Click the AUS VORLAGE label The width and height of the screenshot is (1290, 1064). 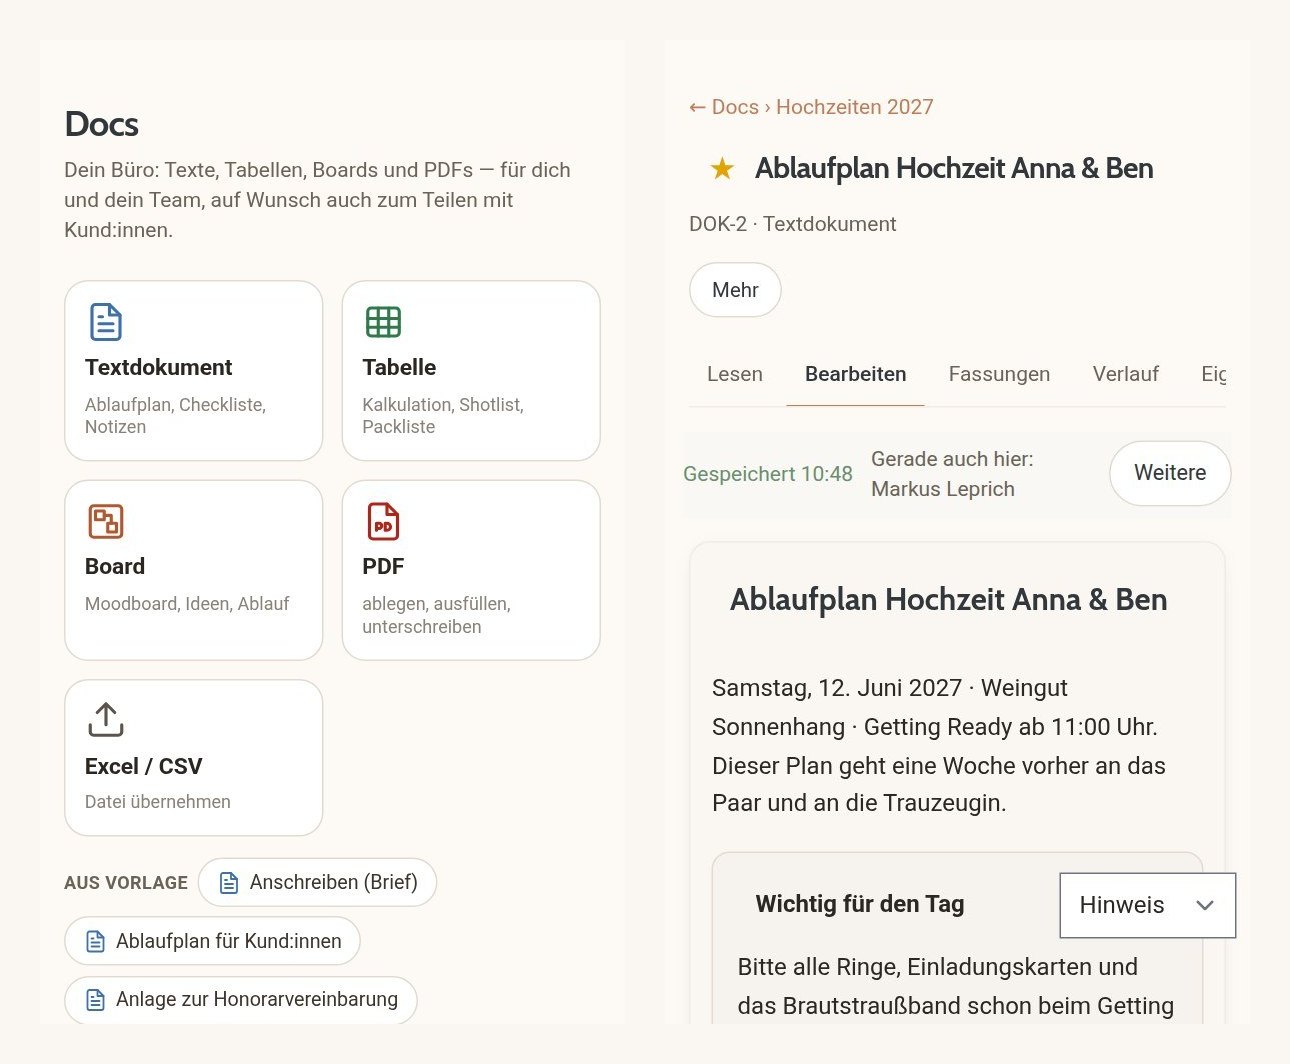(126, 883)
